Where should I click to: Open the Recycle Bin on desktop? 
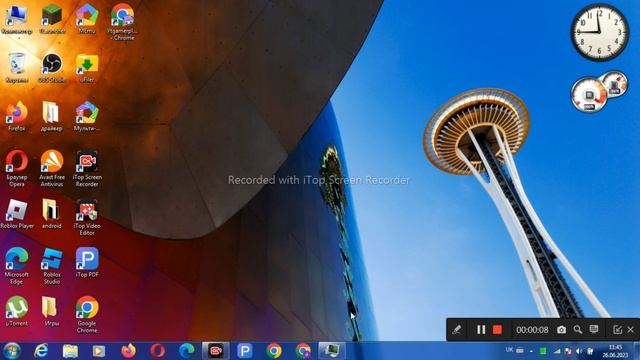pyautogui.click(x=17, y=68)
